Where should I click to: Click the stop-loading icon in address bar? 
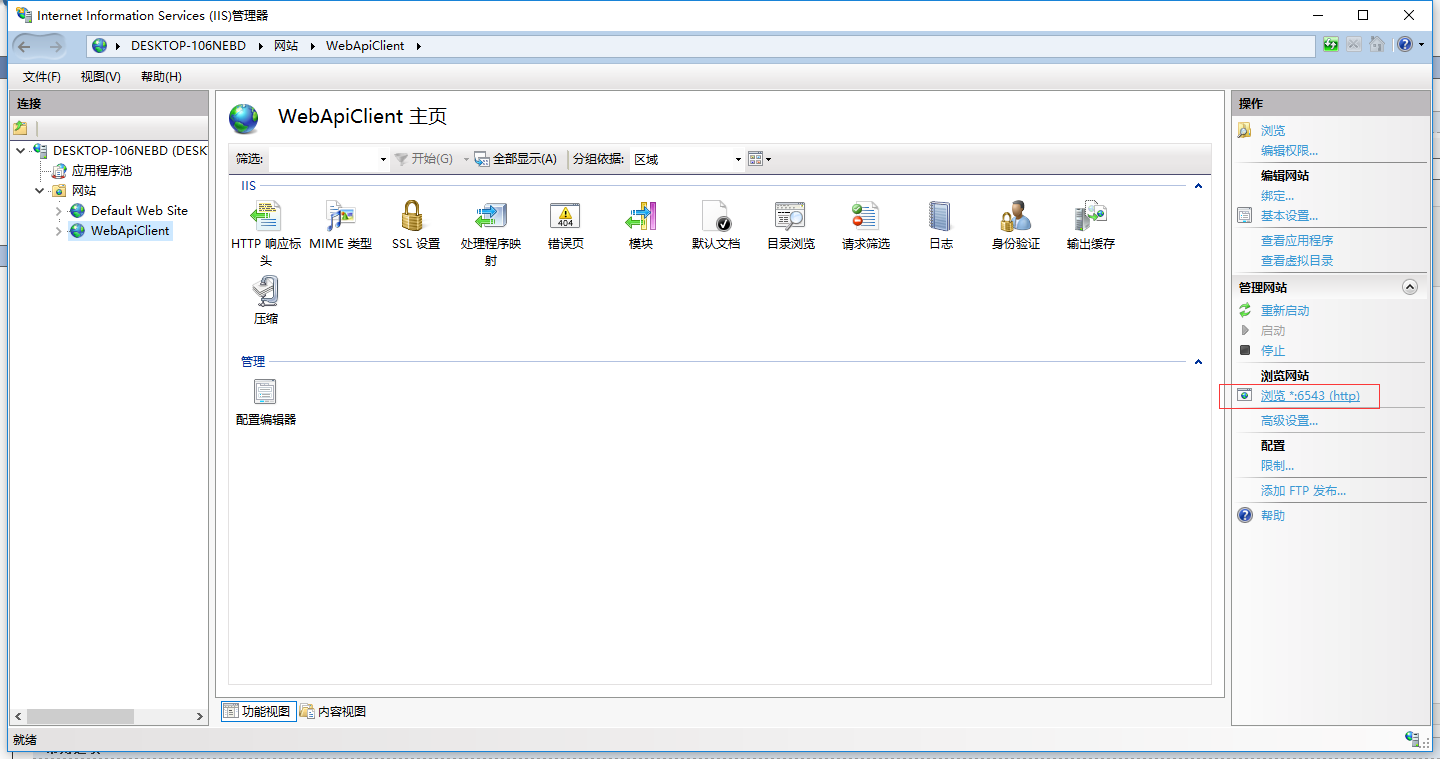[x=1353, y=45]
